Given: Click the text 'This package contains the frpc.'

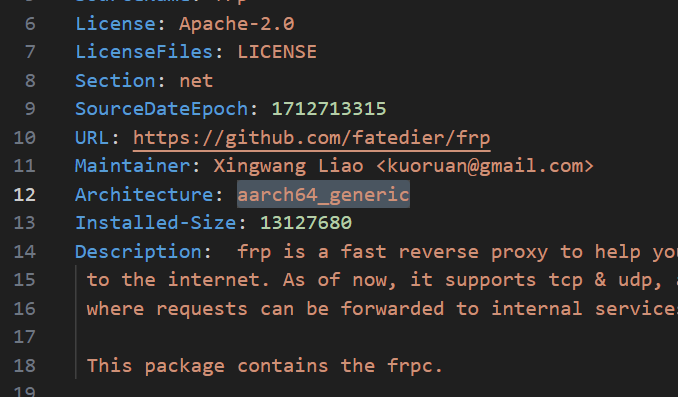Looking at the screenshot, I should click(265, 366).
